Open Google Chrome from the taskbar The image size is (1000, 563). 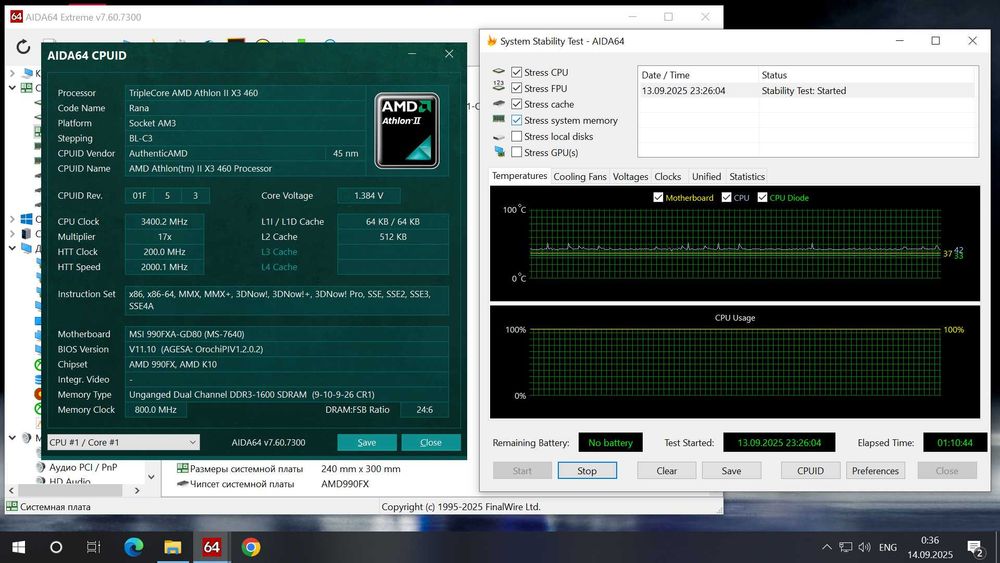(251, 547)
